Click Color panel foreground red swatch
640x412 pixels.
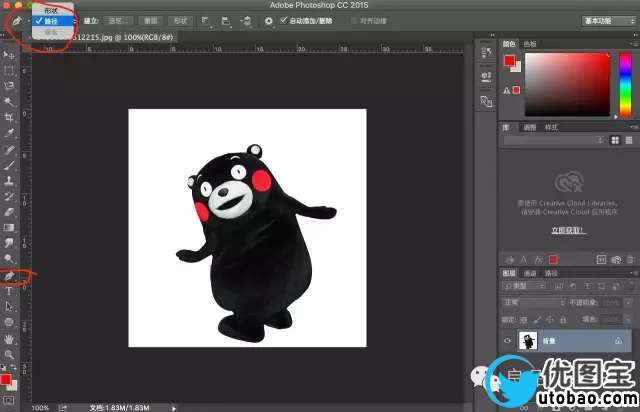click(x=509, y=61)
